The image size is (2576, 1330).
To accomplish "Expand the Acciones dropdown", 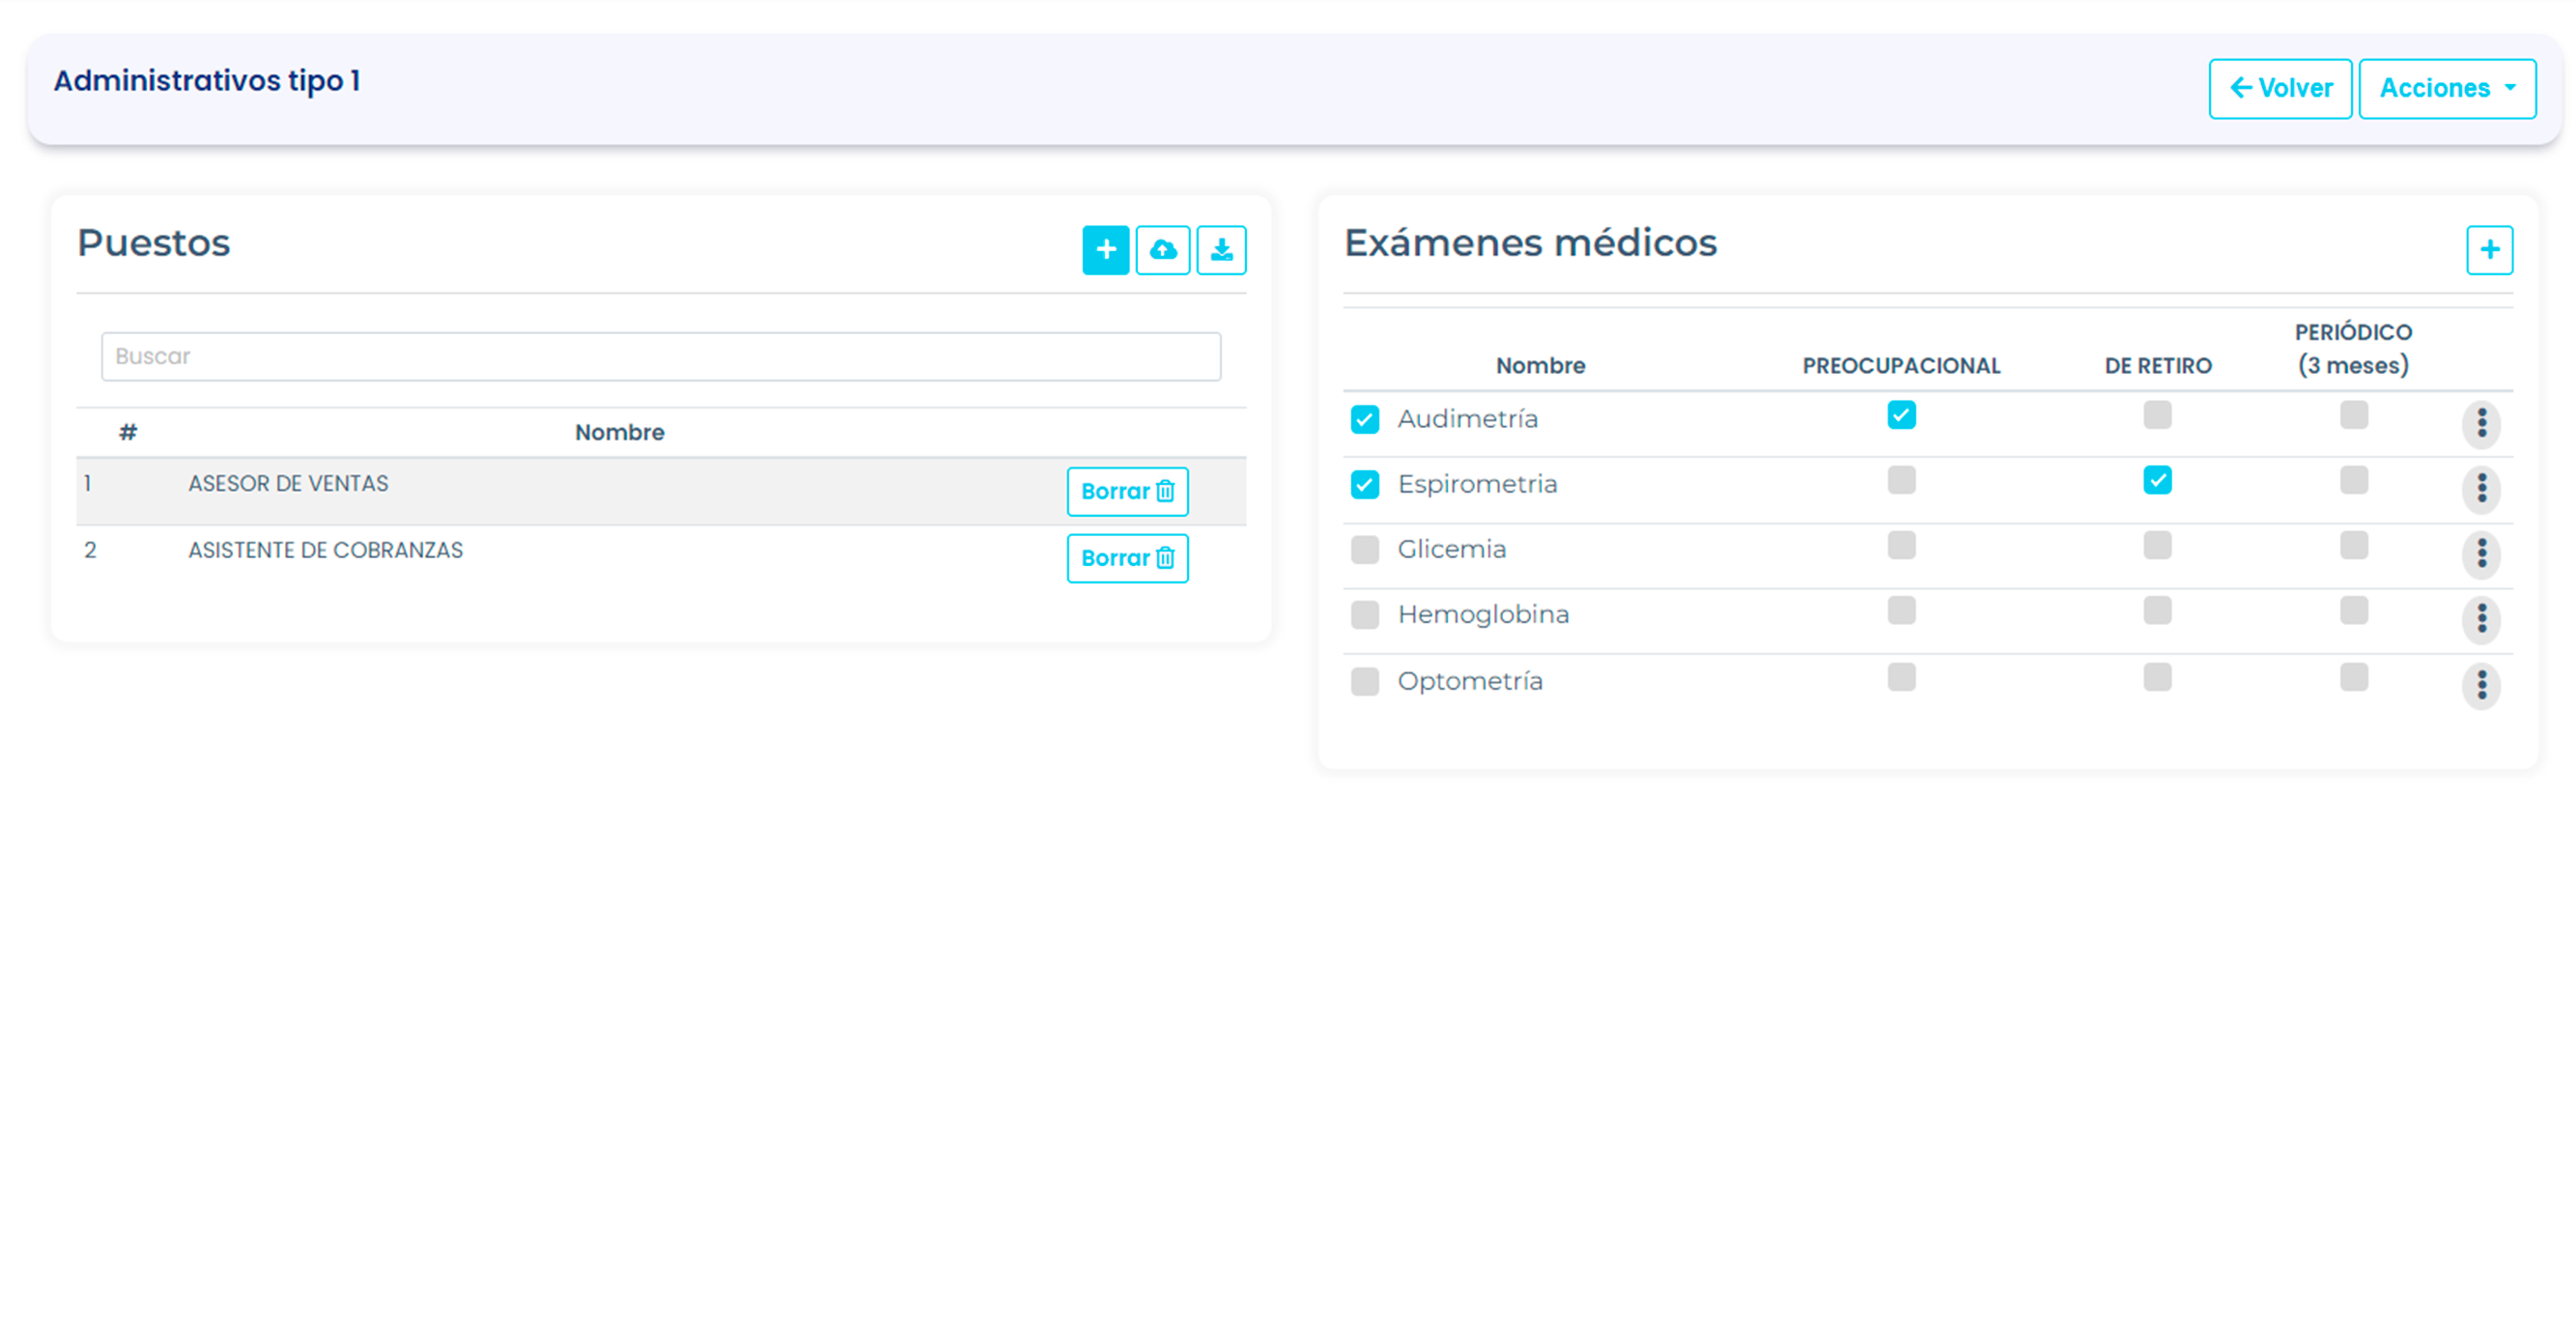I will click(x=2447, y=88).
